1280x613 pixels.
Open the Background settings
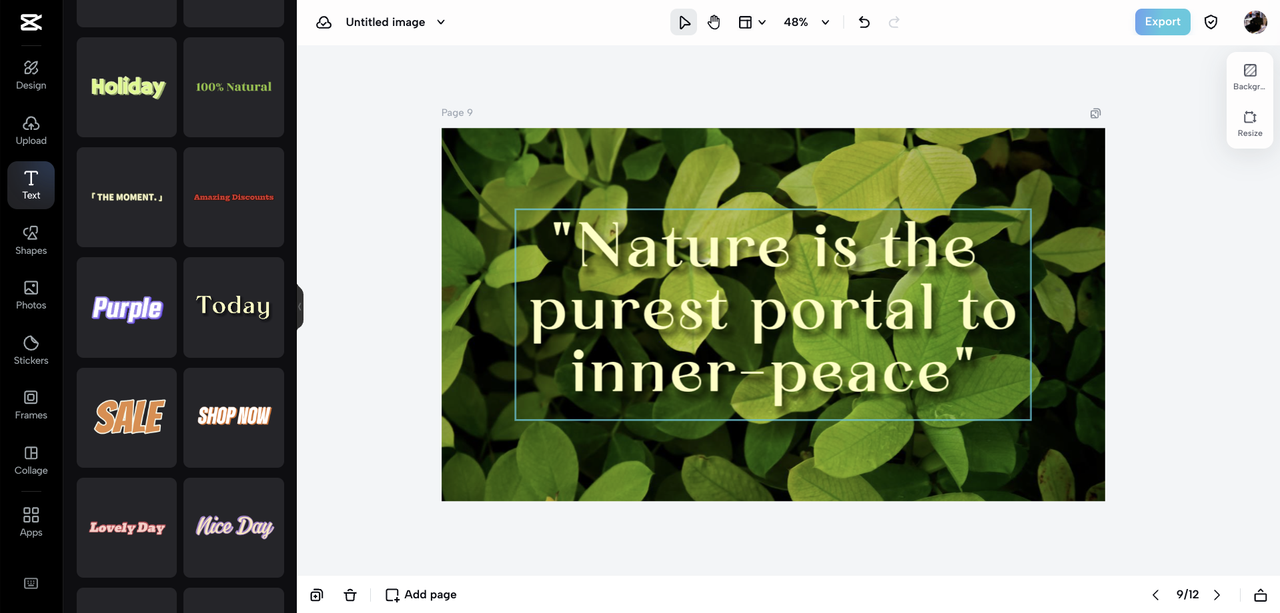[1249, 77]
